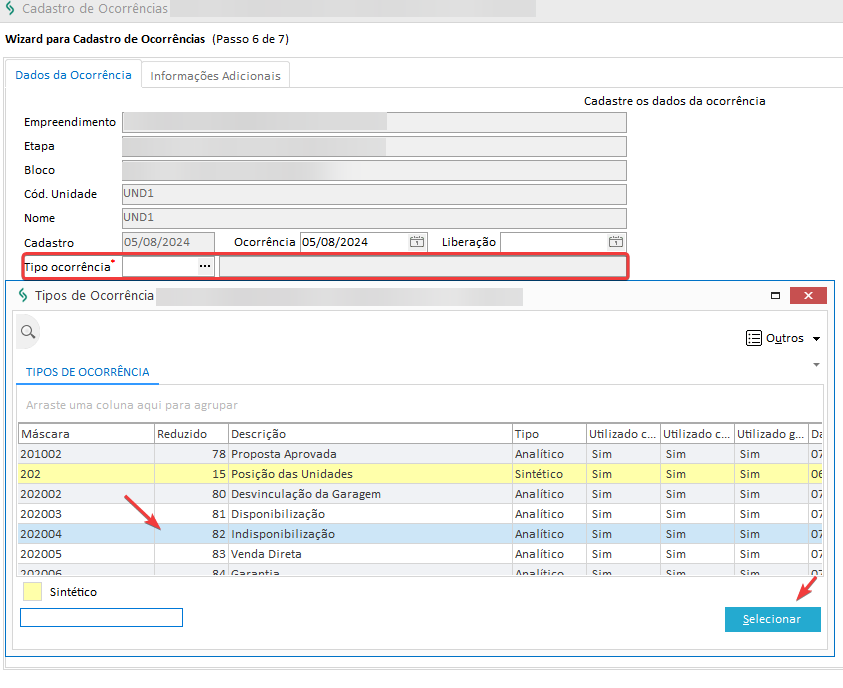Click the Outros list icon
Viewport: 843px width, 688px height.
754,338
